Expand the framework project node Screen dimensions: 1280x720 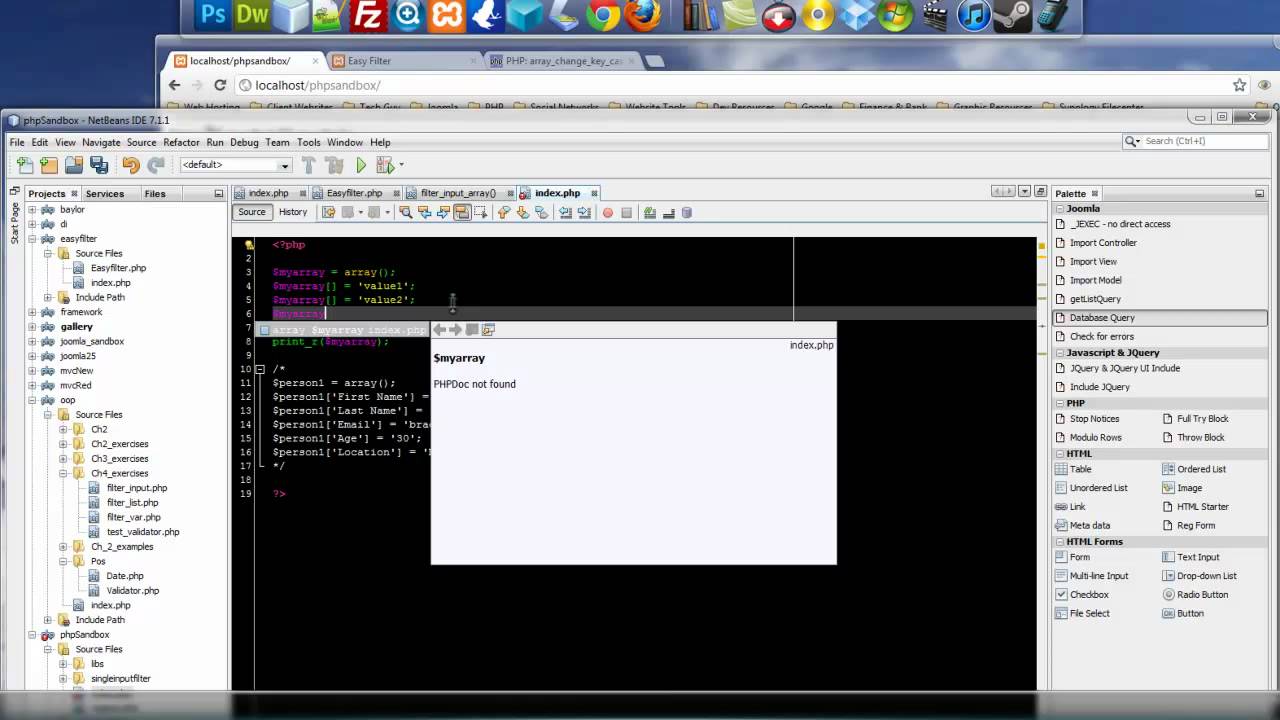coord(32,312)
